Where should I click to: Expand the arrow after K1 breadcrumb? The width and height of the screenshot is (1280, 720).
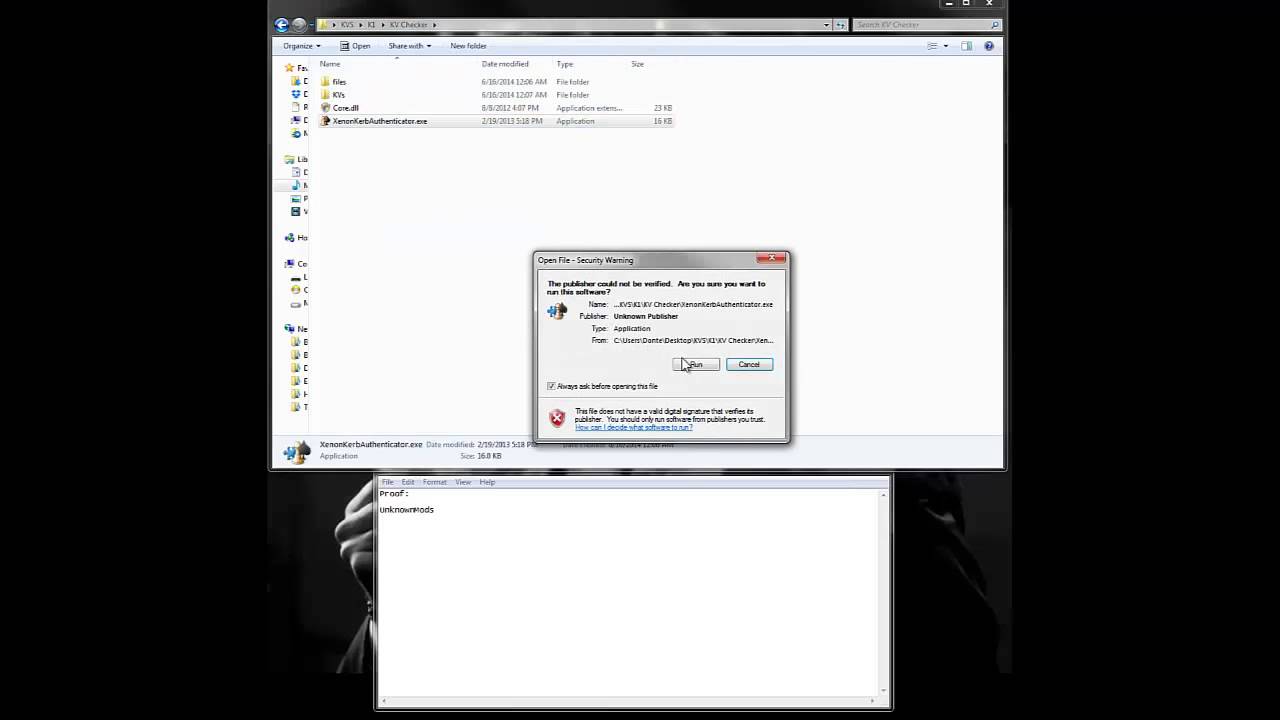(x=382, y=25)
